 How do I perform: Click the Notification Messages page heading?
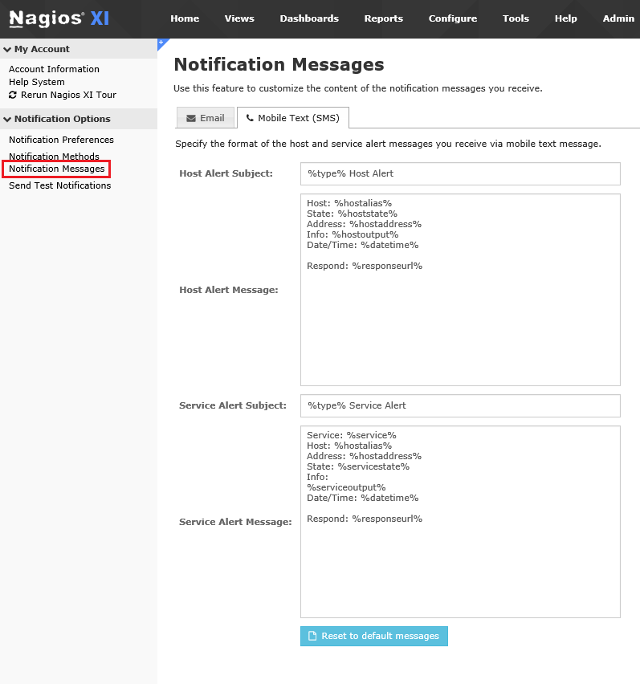tap(279, 65)
